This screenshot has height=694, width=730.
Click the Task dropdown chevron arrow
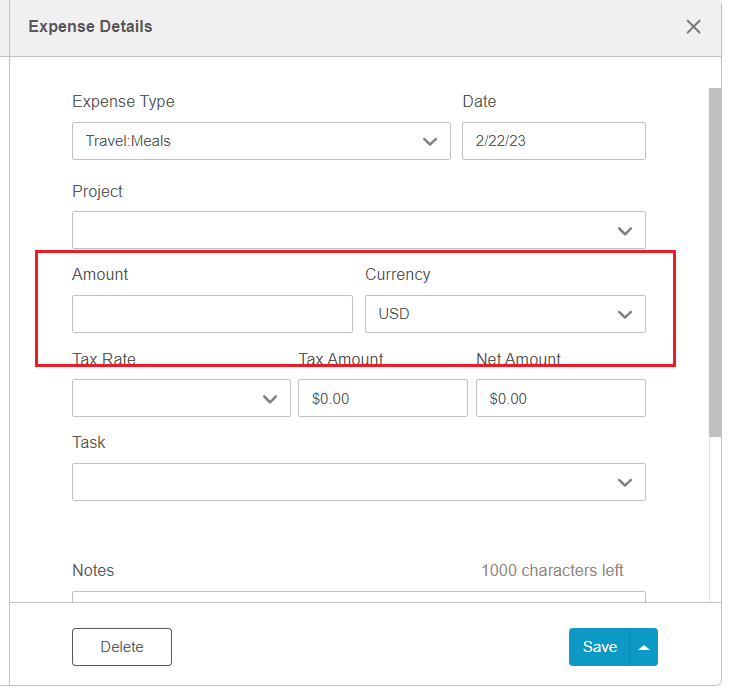click(625, 482)
